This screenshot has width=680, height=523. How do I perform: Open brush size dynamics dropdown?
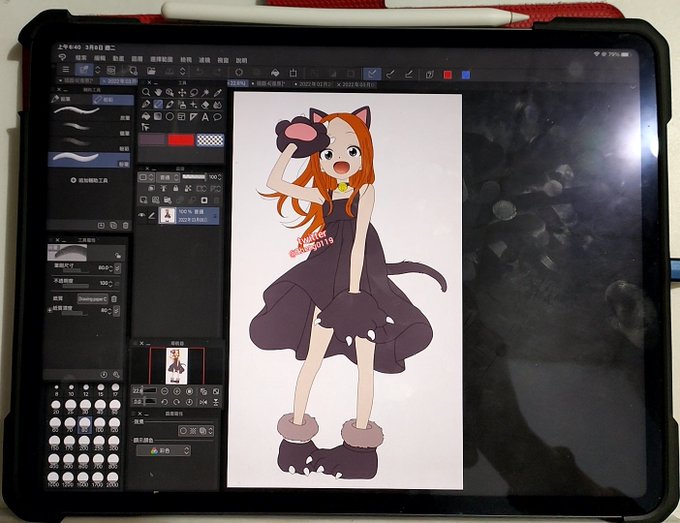pos(118,268)
